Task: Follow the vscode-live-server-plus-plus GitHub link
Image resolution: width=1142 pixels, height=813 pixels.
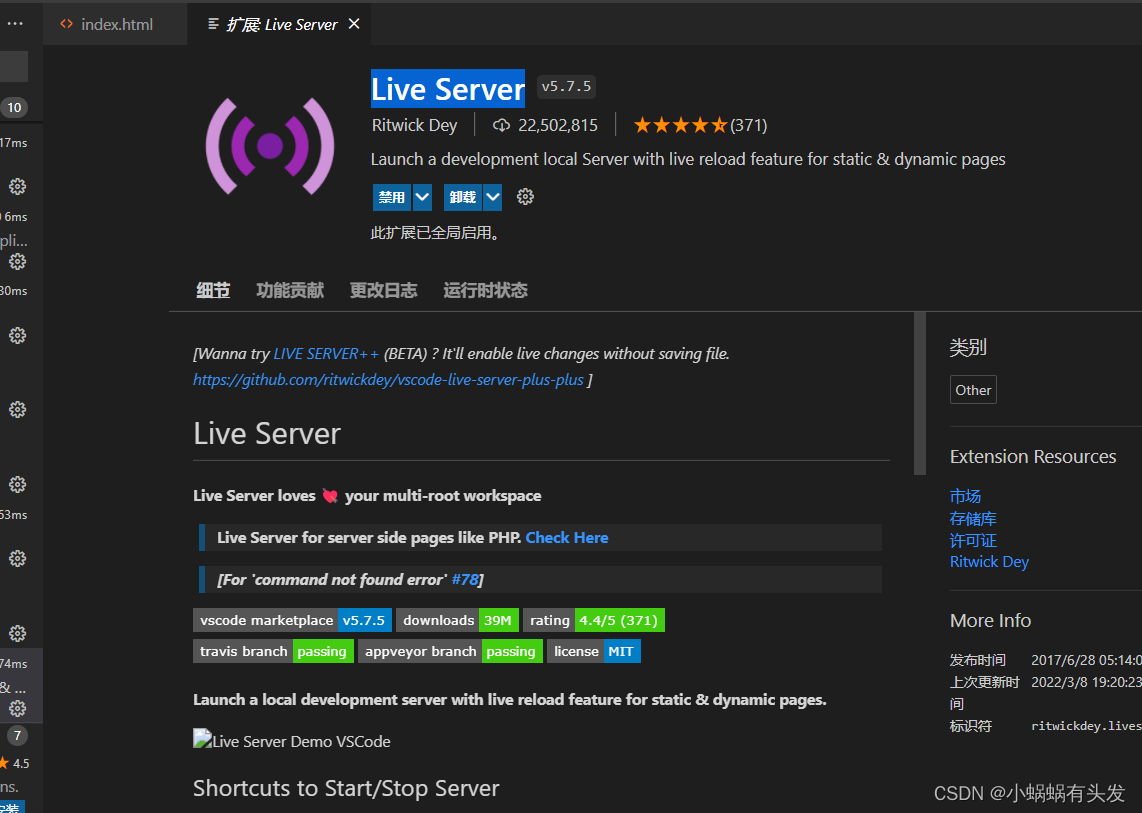Action: pos(388,379)
